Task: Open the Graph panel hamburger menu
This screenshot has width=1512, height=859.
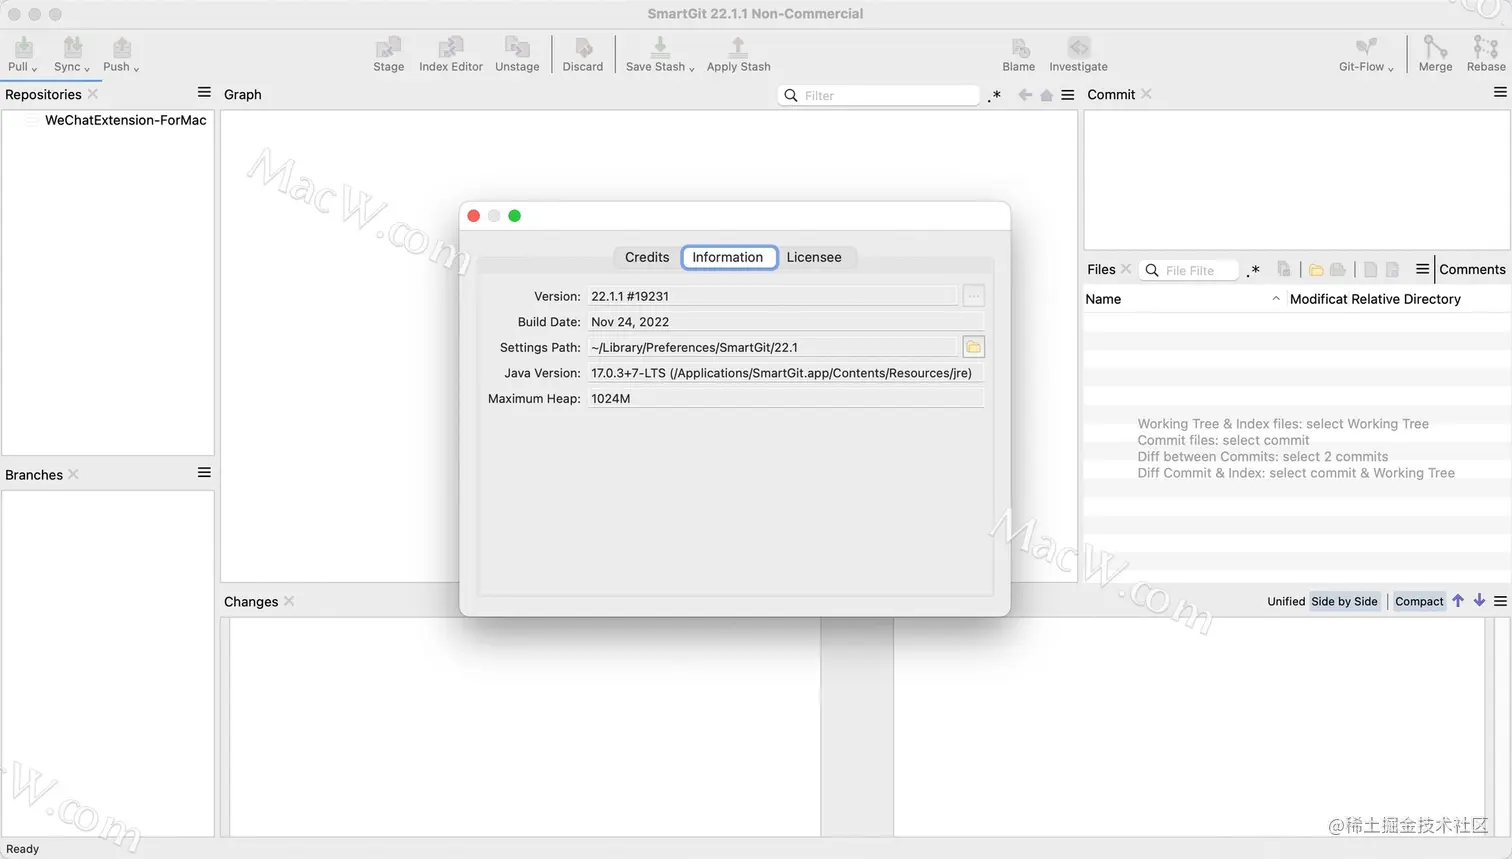Action: point(1068,95)
